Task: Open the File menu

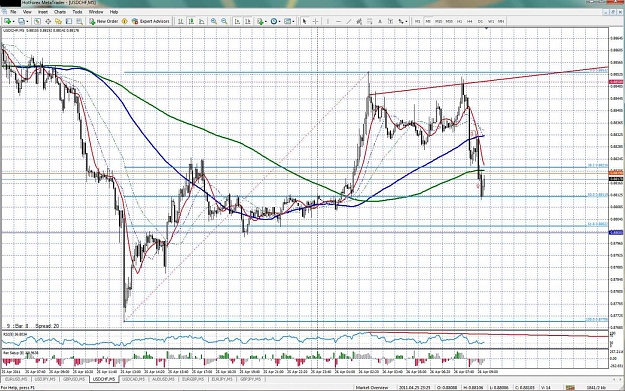Action: 13,12
